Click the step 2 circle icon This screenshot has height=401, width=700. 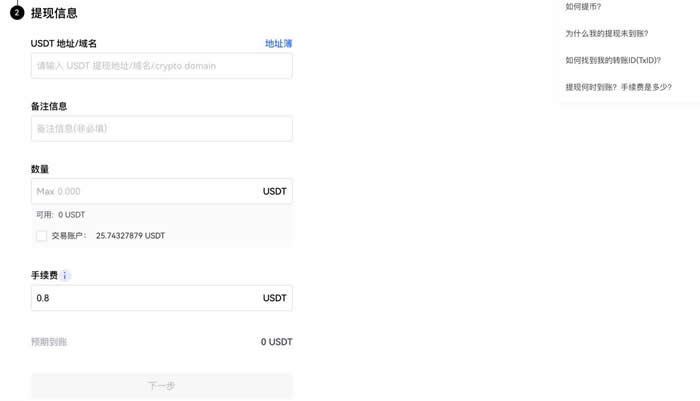[x=17, y=13]
